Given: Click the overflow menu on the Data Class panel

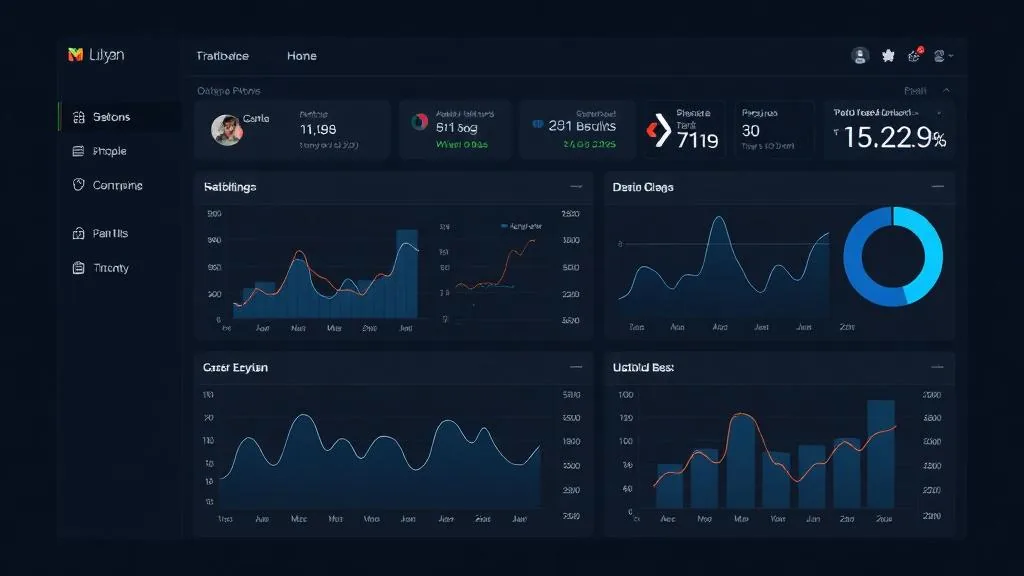Looking at the screenshot, I should (x=938, y=186).
